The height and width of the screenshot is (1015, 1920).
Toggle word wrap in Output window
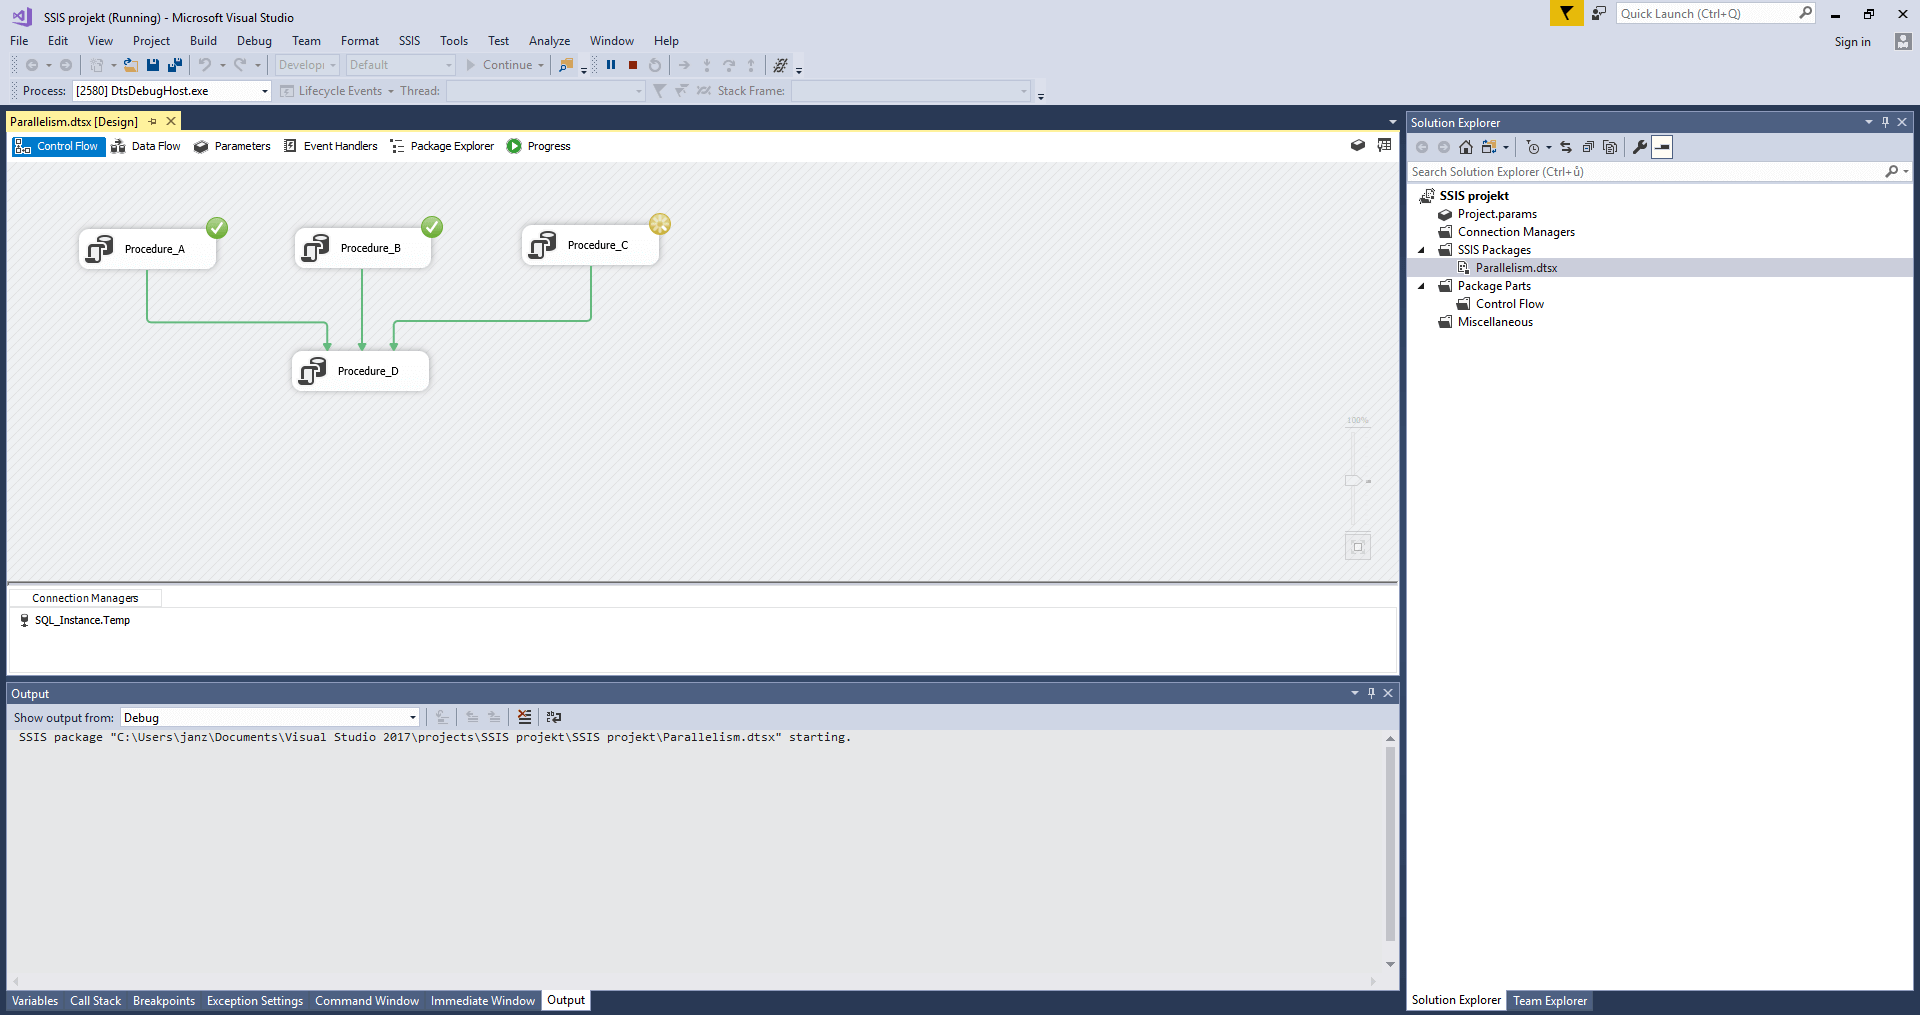[x=554, y=717]
